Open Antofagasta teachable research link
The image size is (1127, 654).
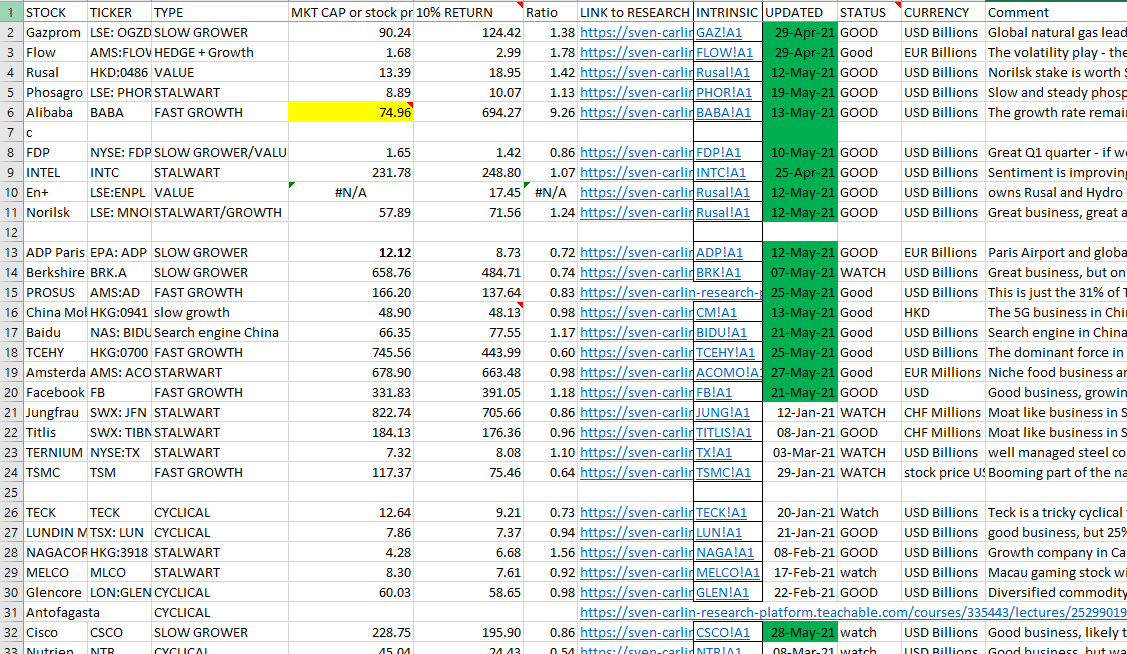click(x=853, y=612)
